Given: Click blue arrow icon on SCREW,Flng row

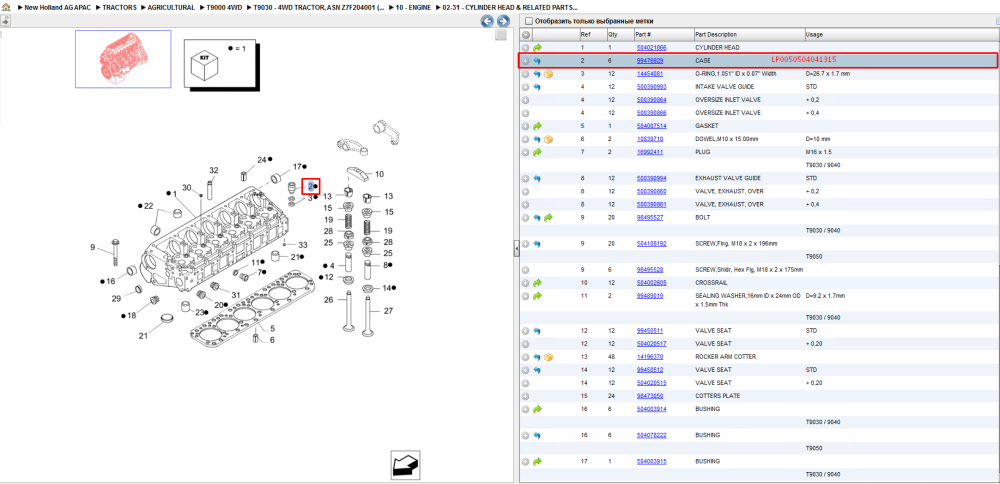Looking at the screenshot, I should (x=537, y=244).
